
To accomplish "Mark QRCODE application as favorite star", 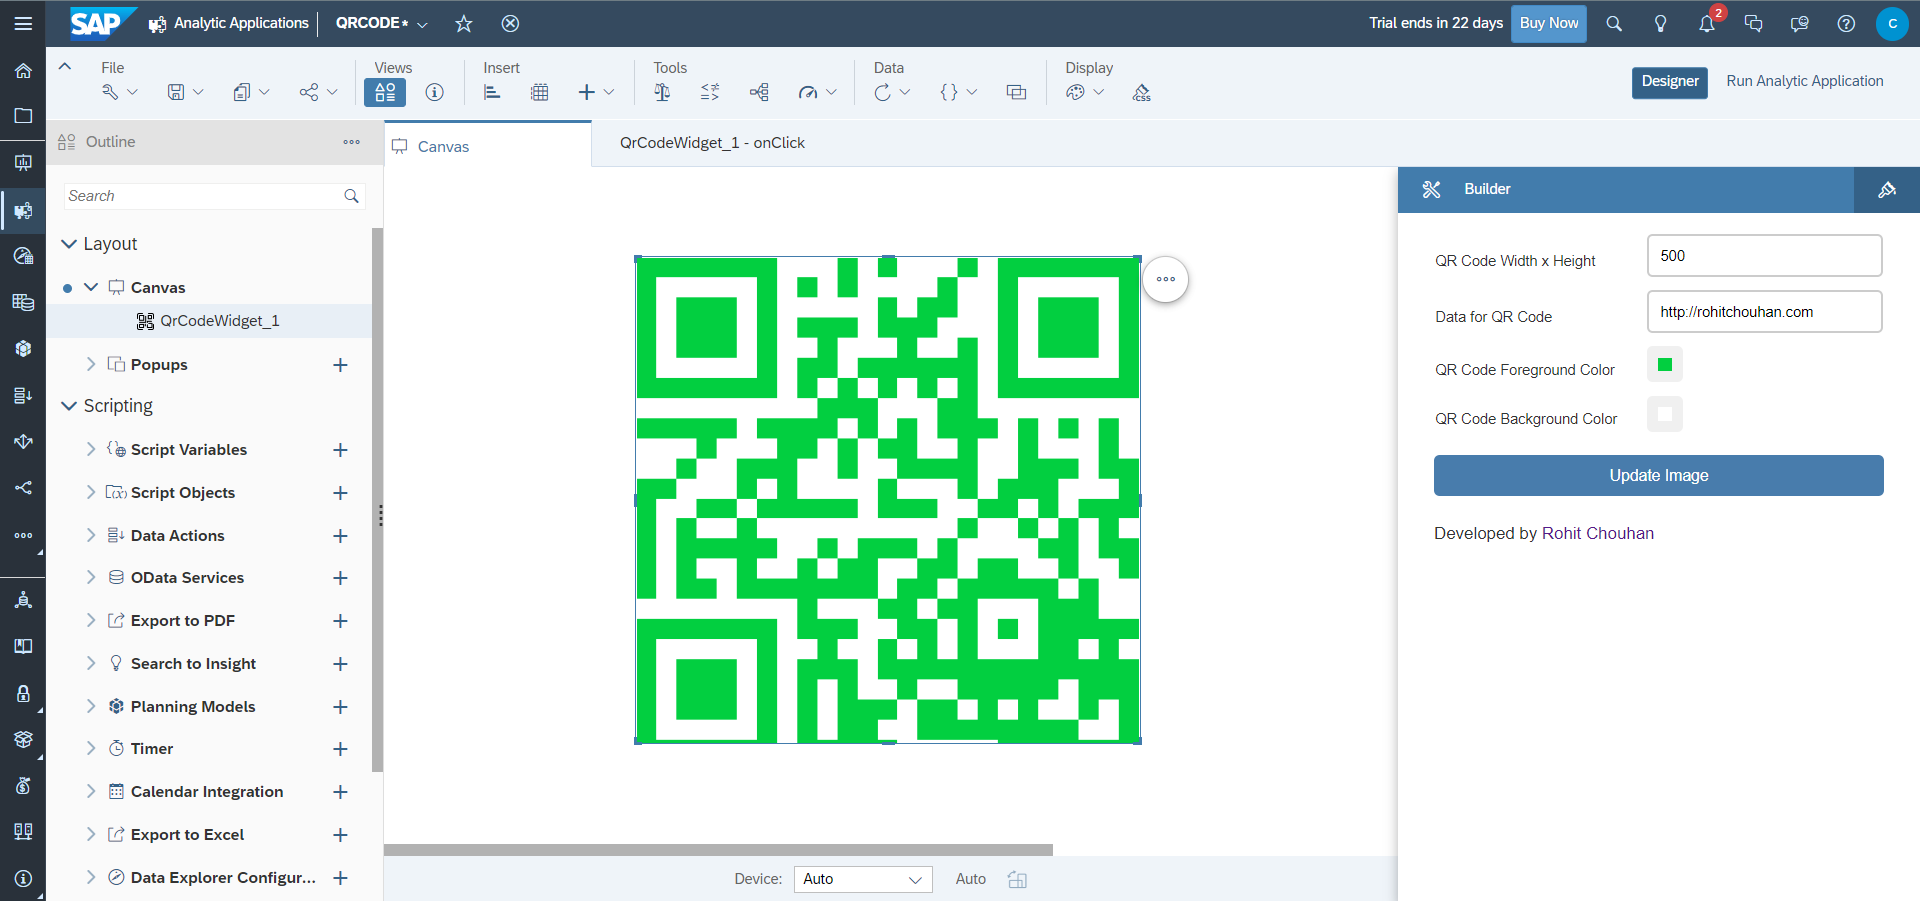I will point(464,23).
